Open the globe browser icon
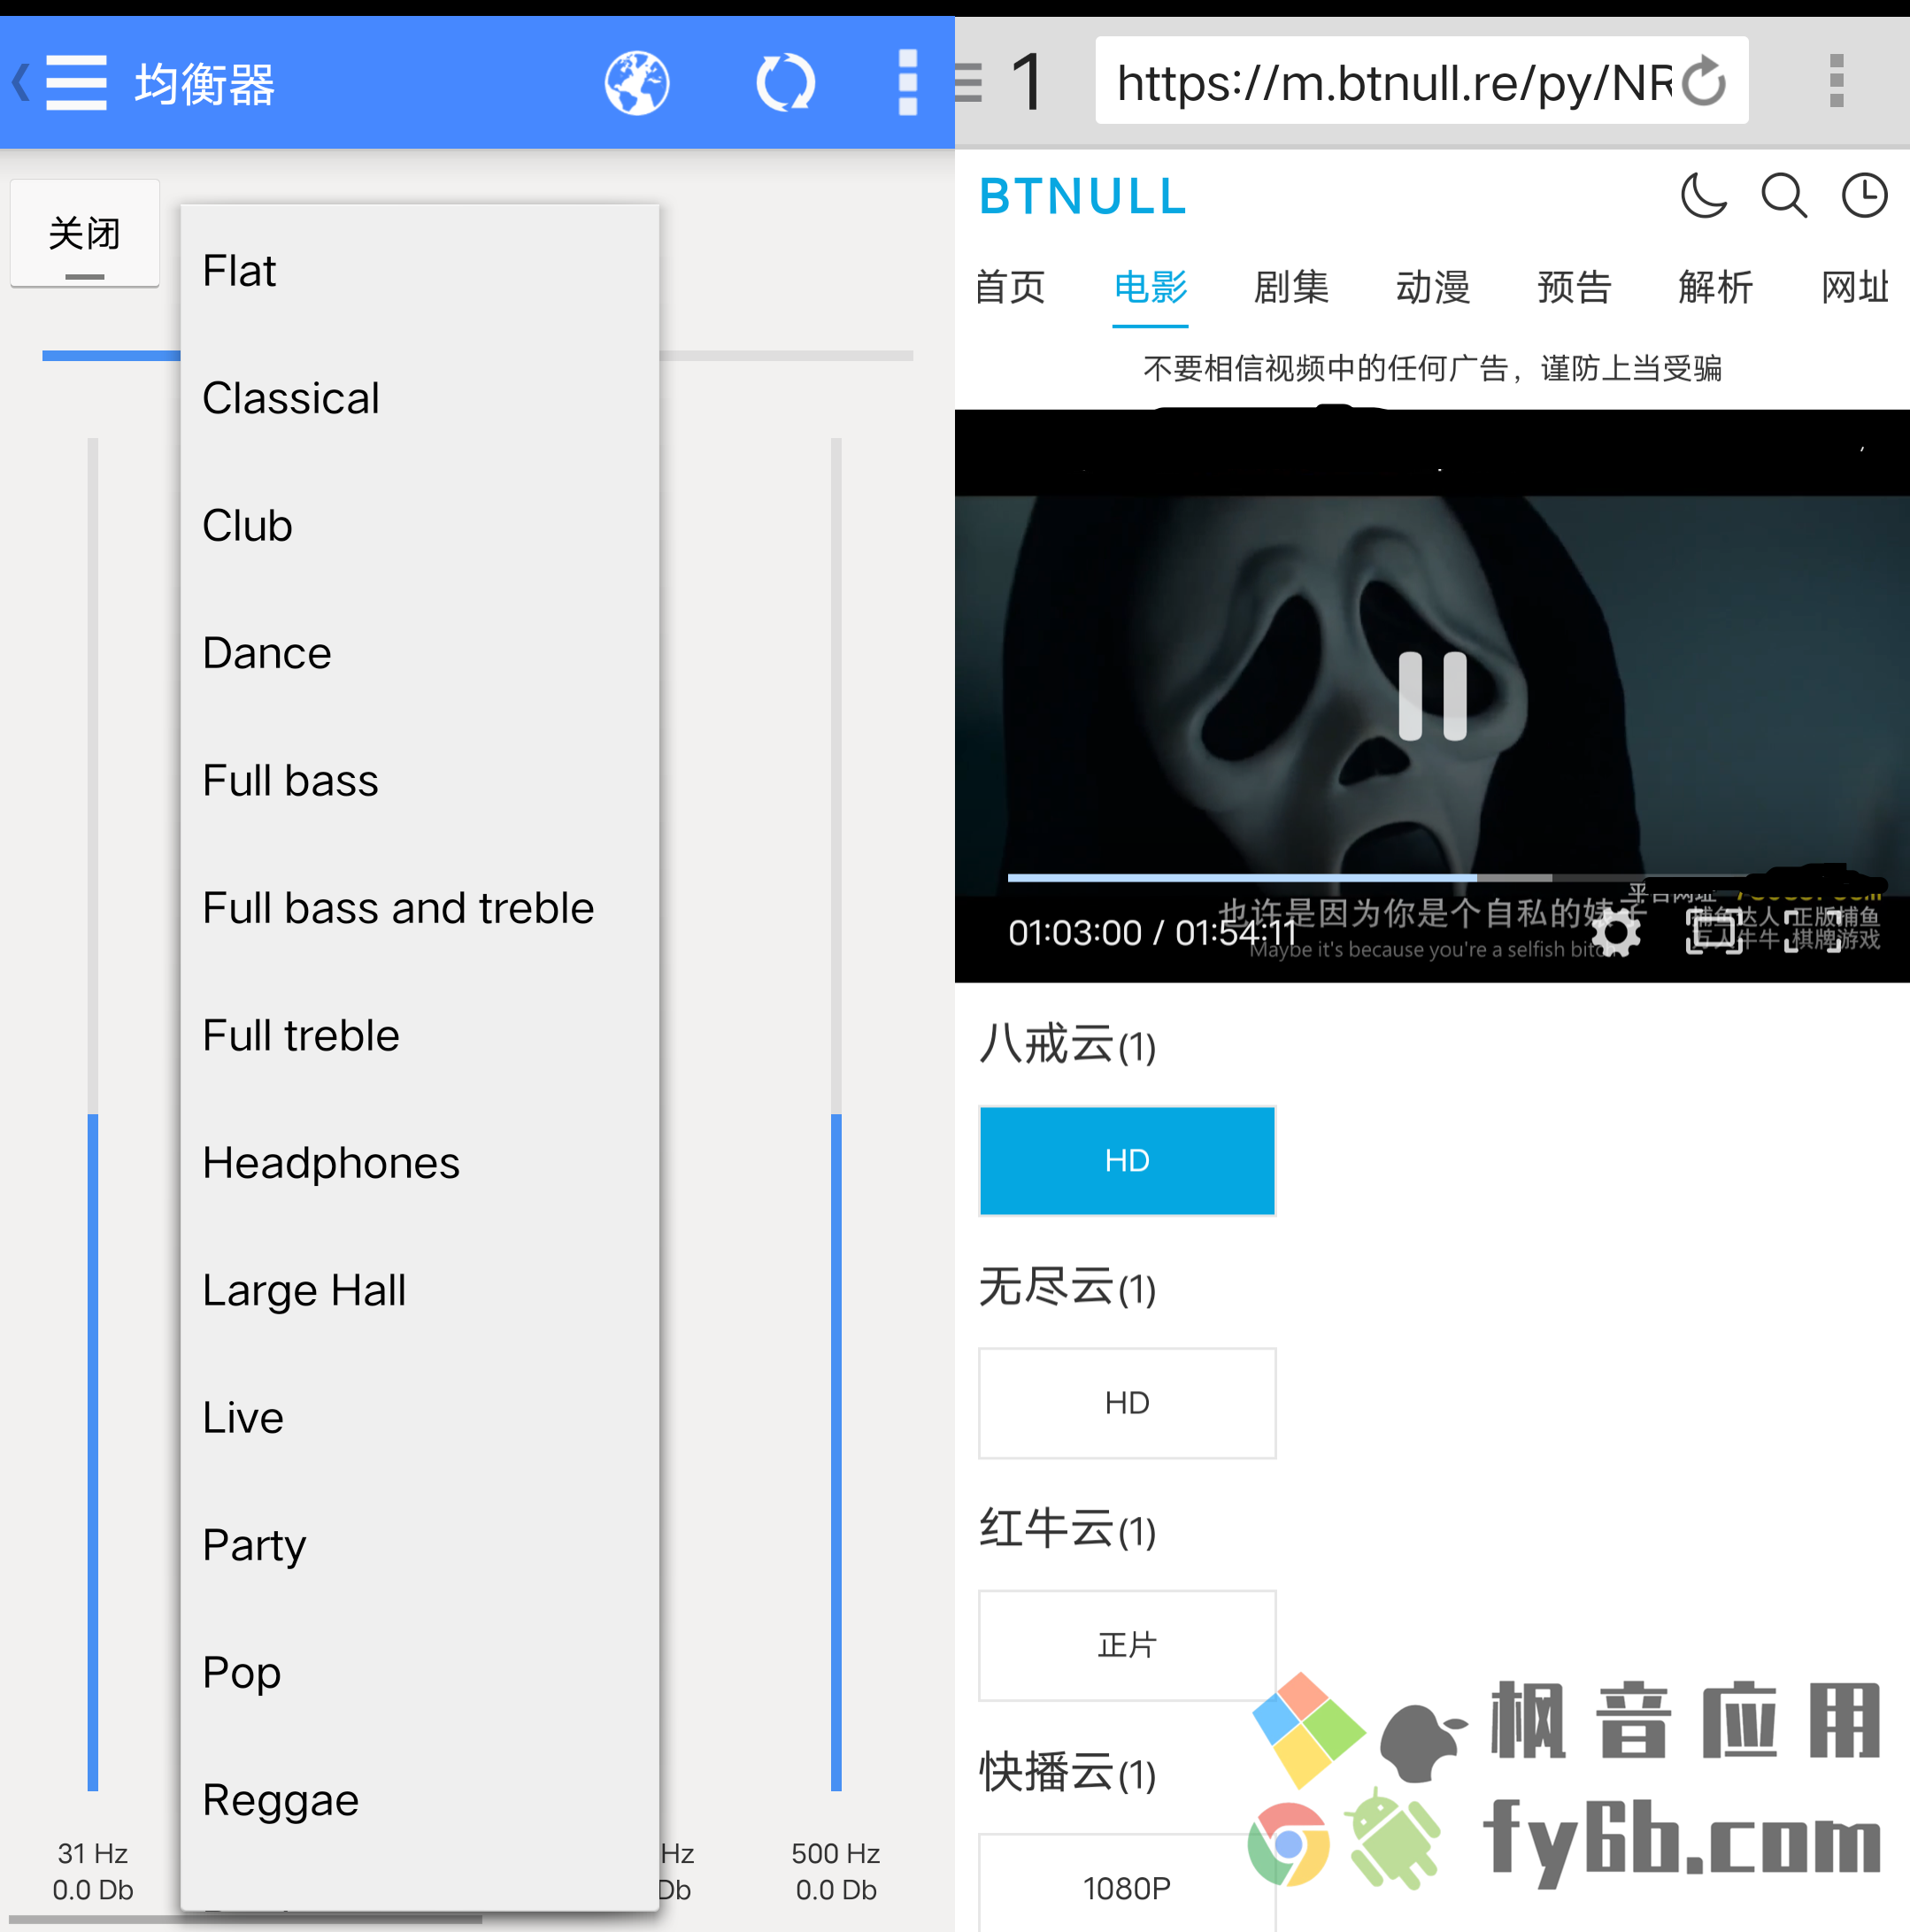 (637, 83)
